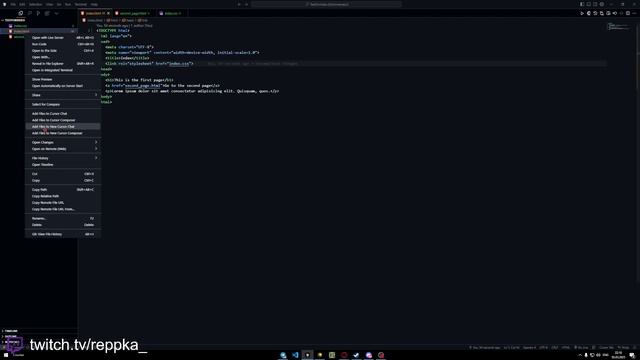Close the index.html editor tab
Viewport: 640px width, 360px height.
coord(108,13)
